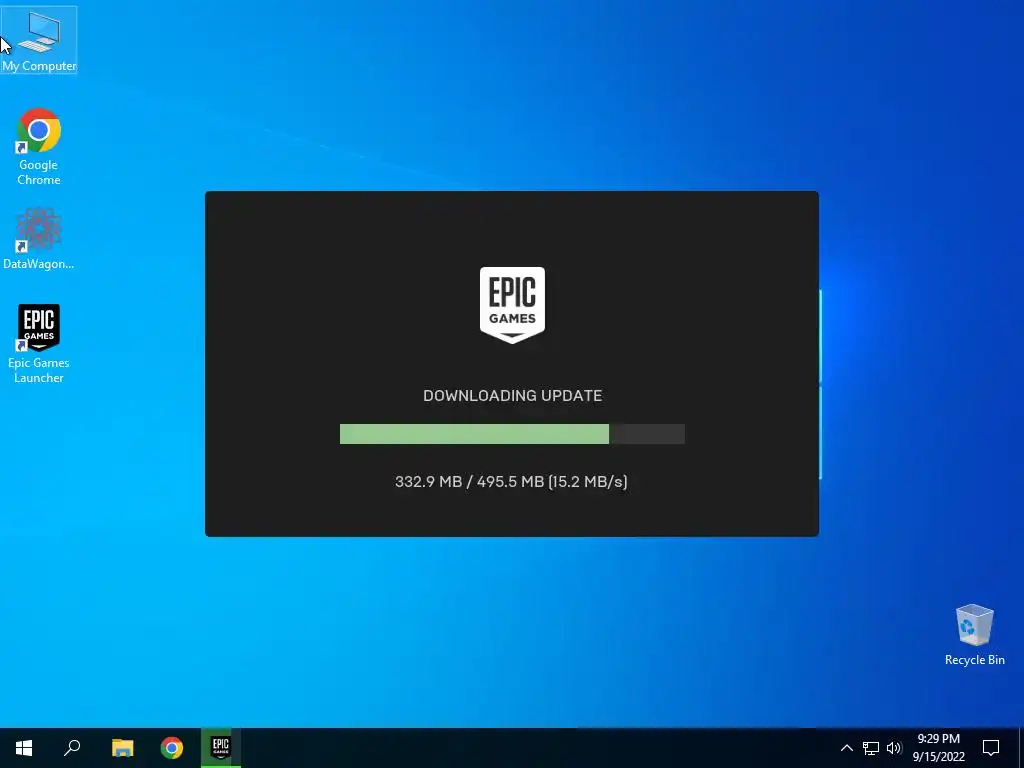Select the Google Chrome desktop shortcut

pos(39,148)
